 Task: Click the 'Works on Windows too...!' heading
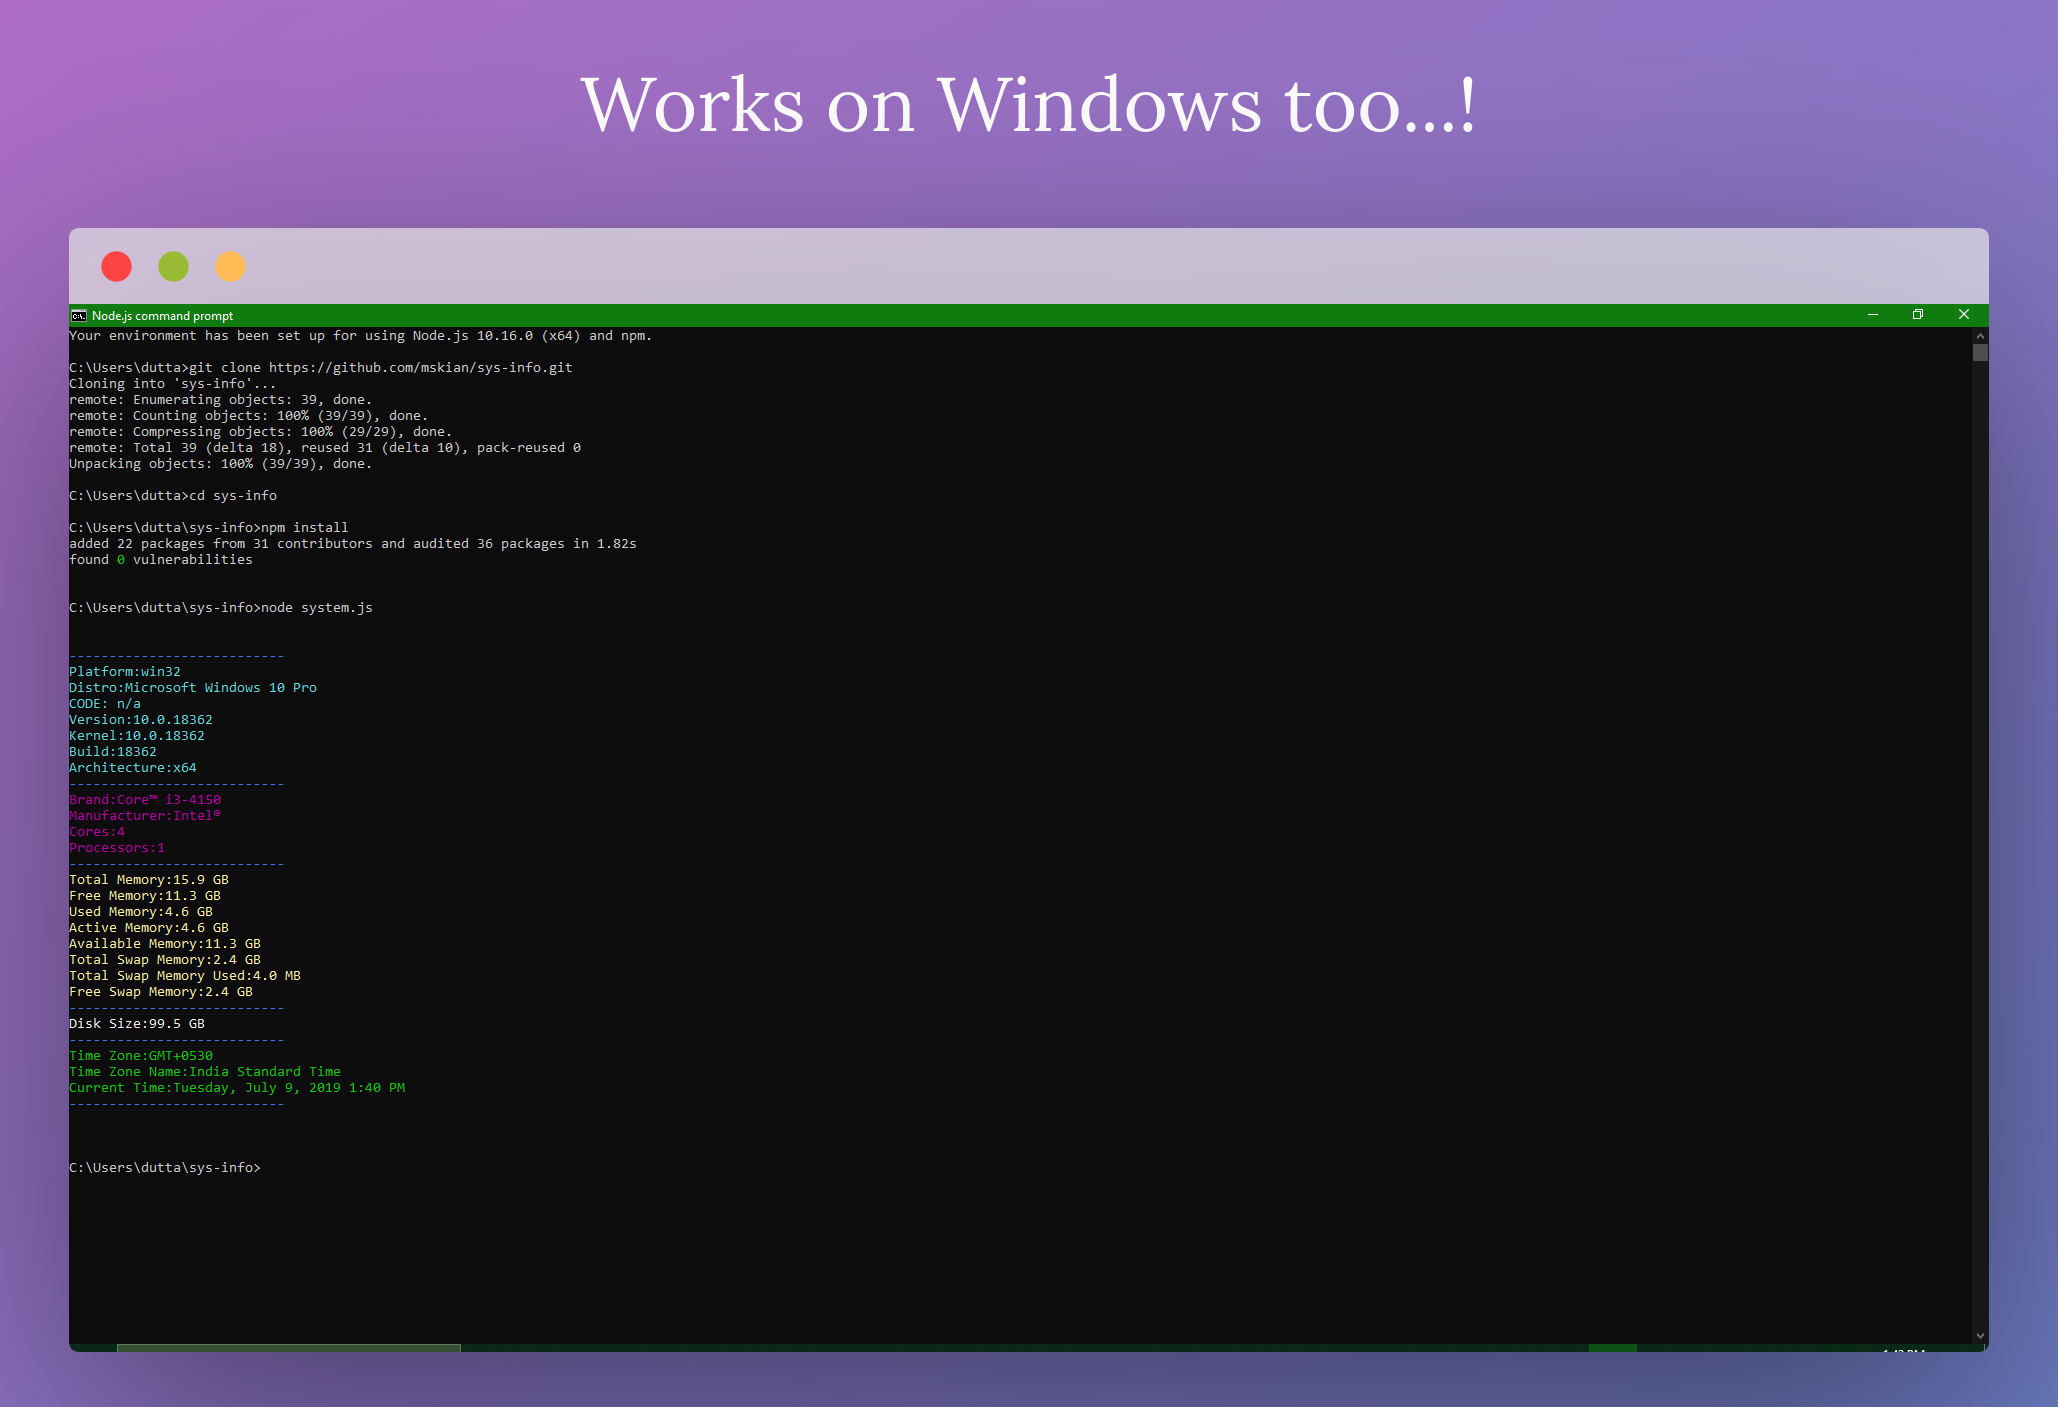pos(1028,105)
